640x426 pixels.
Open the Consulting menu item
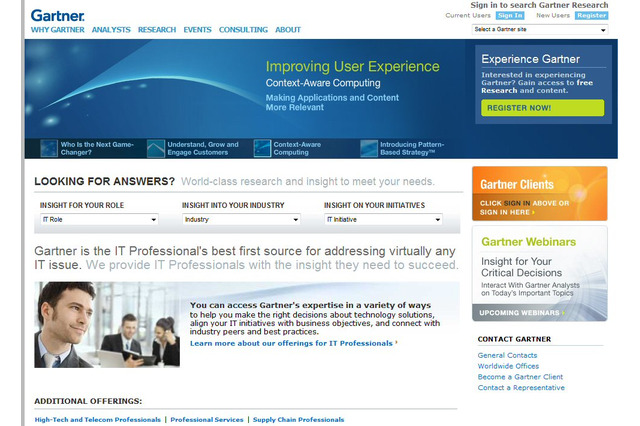243,30
